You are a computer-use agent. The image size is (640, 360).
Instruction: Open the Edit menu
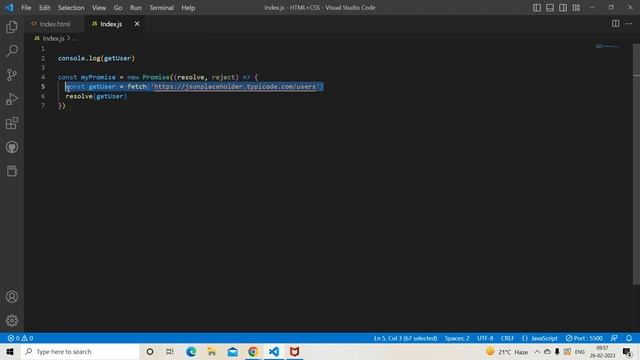(x=44, y=8)
